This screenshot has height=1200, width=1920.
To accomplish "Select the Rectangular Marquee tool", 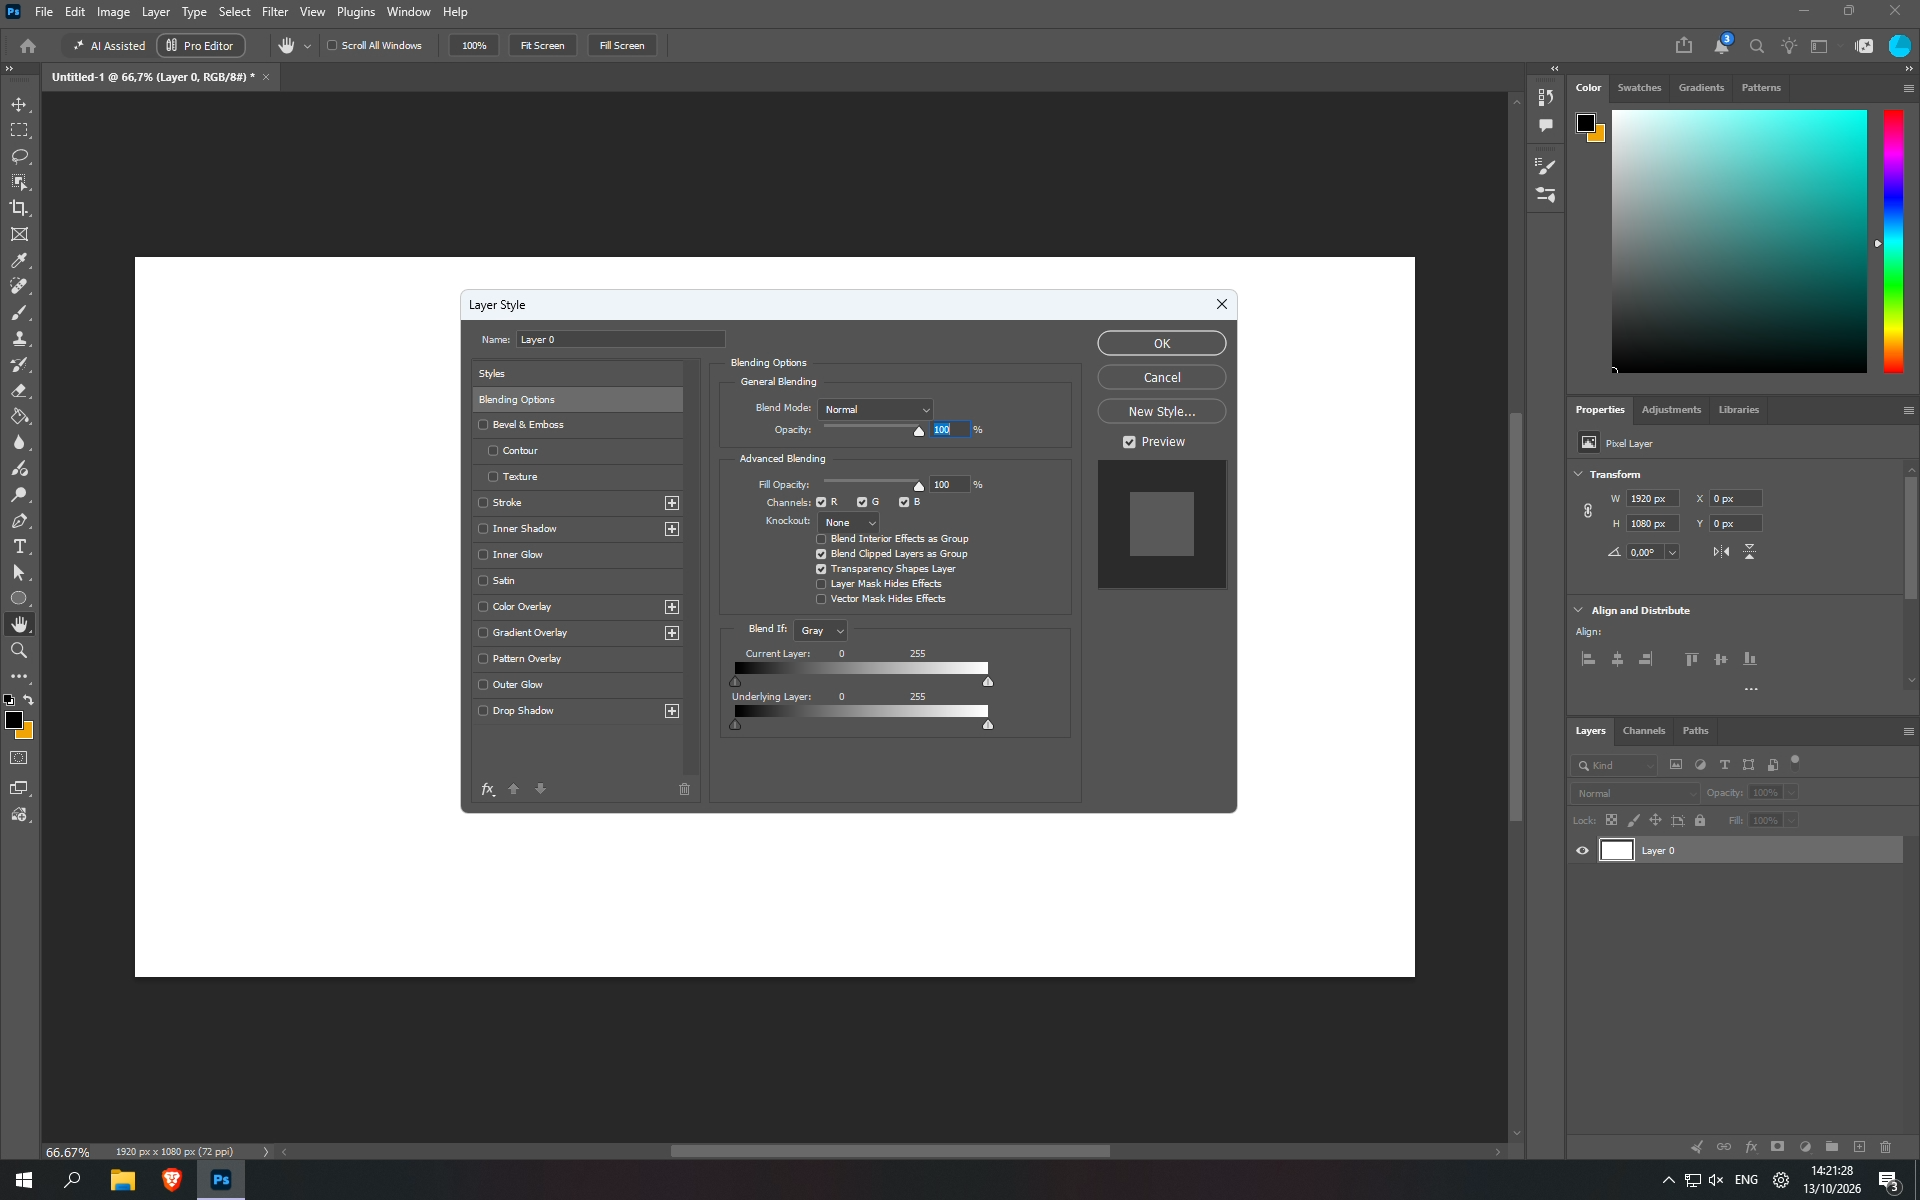I will tap(19, 131).
